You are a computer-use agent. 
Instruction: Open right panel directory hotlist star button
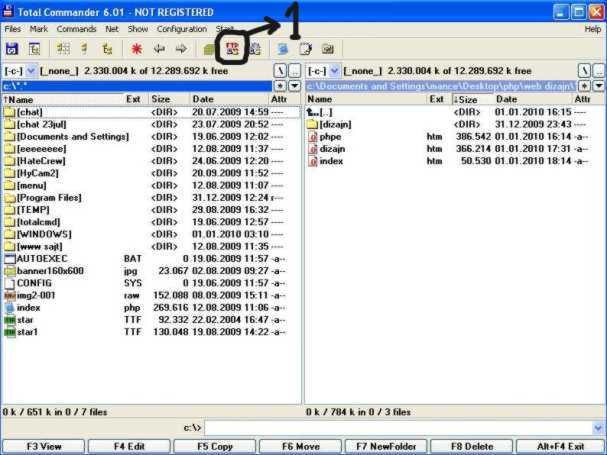coord(584,86)
